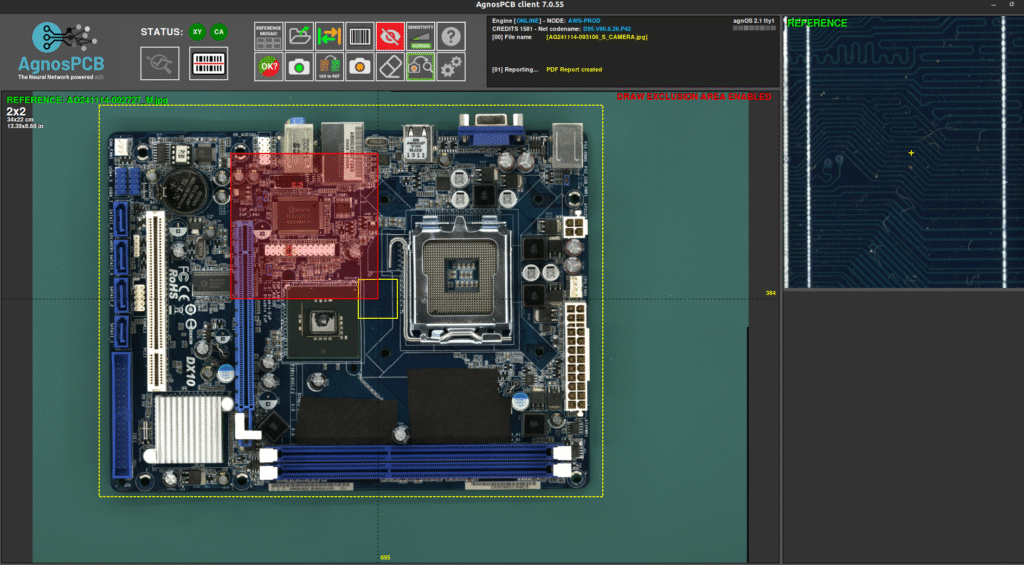Click the large barcode scanner button with the red line
Screen dimensions: 1024x565
click(x=210, y=65)
